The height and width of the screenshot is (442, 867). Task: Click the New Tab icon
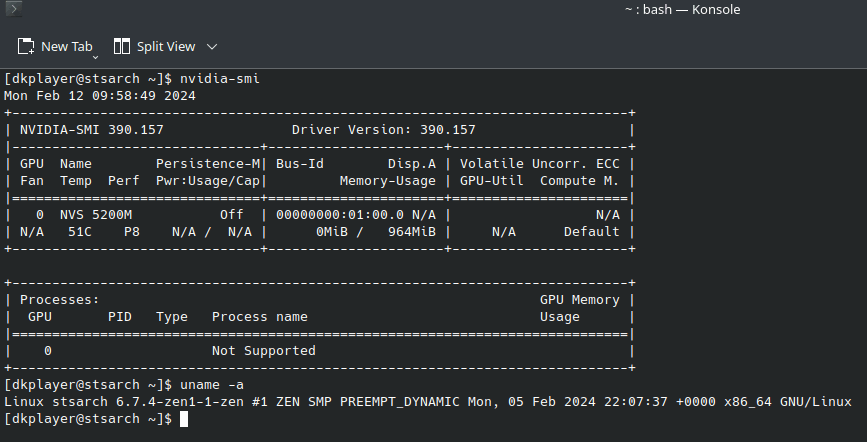[x=26, y=46]
